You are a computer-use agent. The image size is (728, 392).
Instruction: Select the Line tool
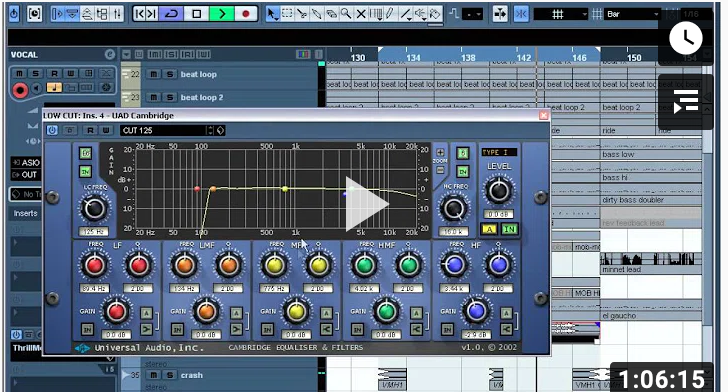click(x=405, y=14)
